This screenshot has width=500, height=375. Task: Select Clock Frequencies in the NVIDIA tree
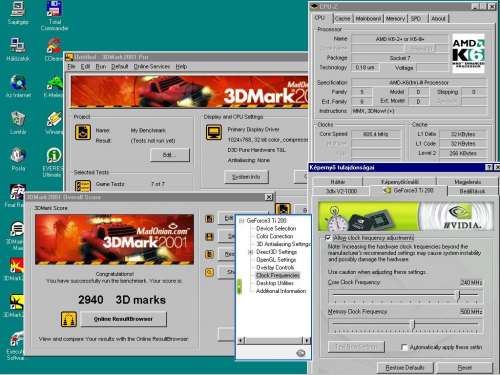[x=278, y=275]
